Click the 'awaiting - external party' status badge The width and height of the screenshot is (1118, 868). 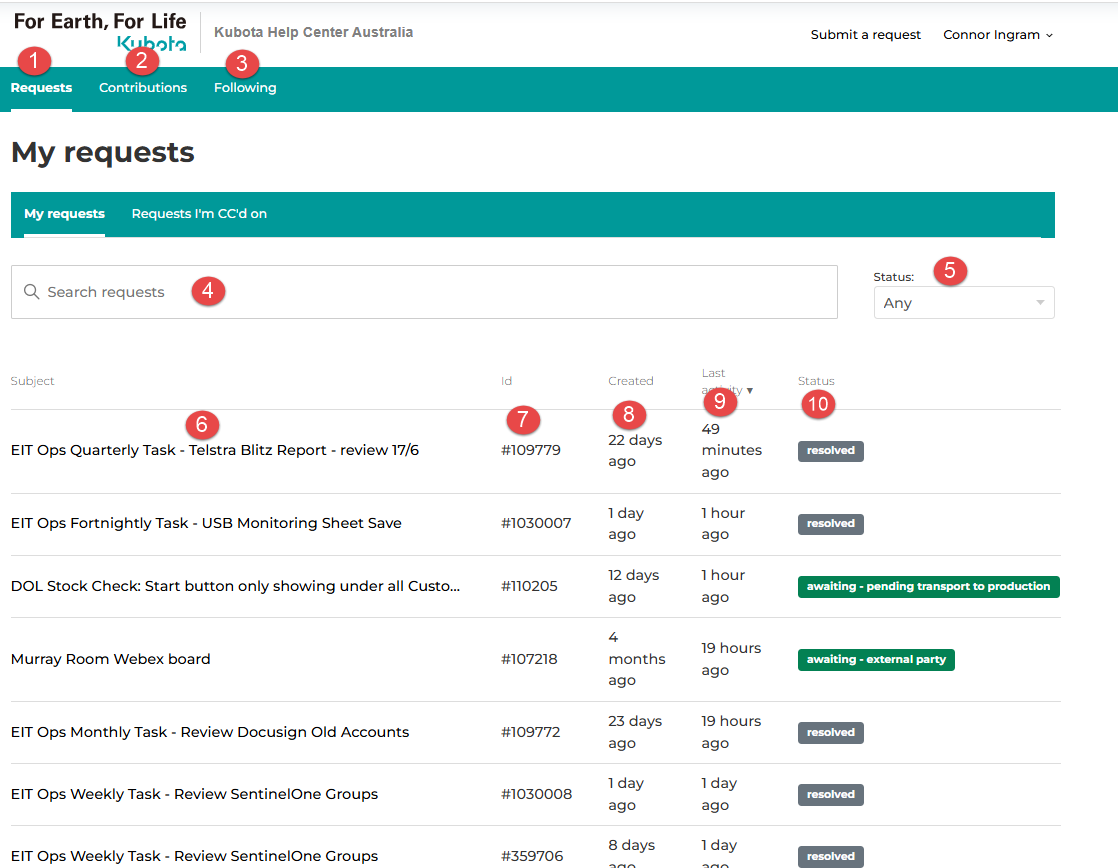pos(875,659)
